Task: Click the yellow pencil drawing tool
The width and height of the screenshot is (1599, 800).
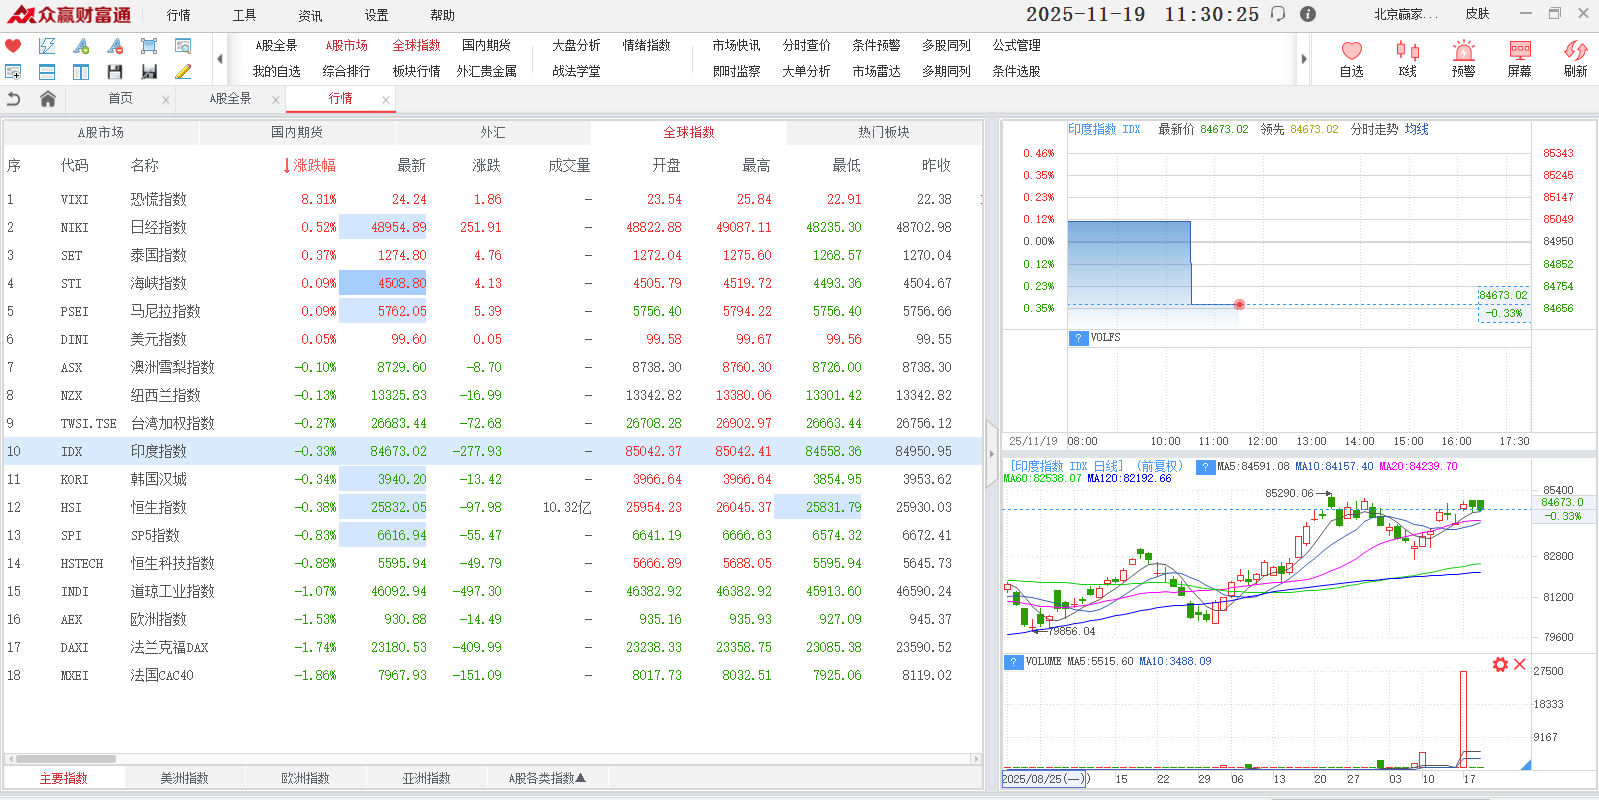Action: 183,72
